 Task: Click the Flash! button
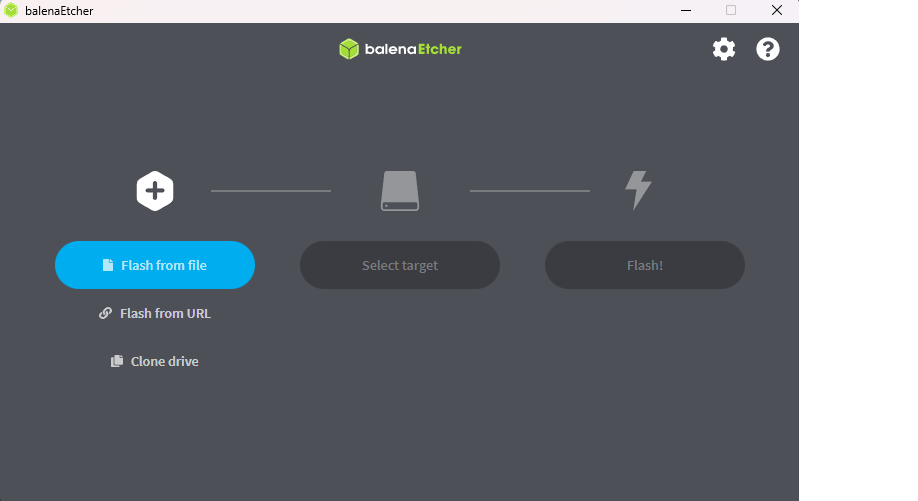click(645, 265)
